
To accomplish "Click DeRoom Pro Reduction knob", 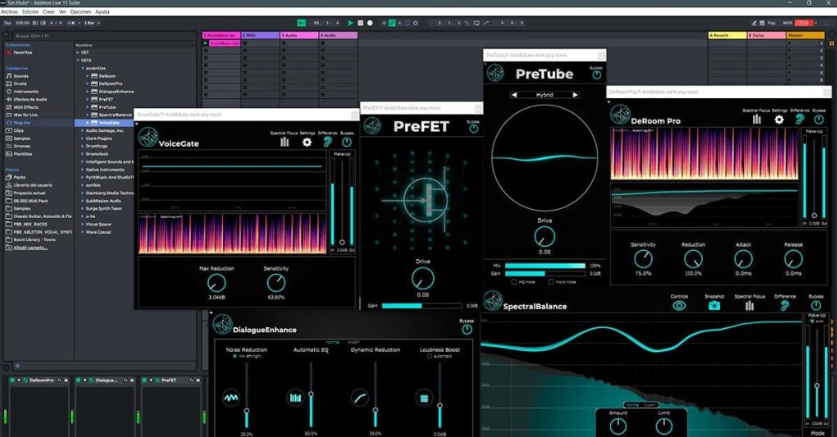I will tap(693, 259).
